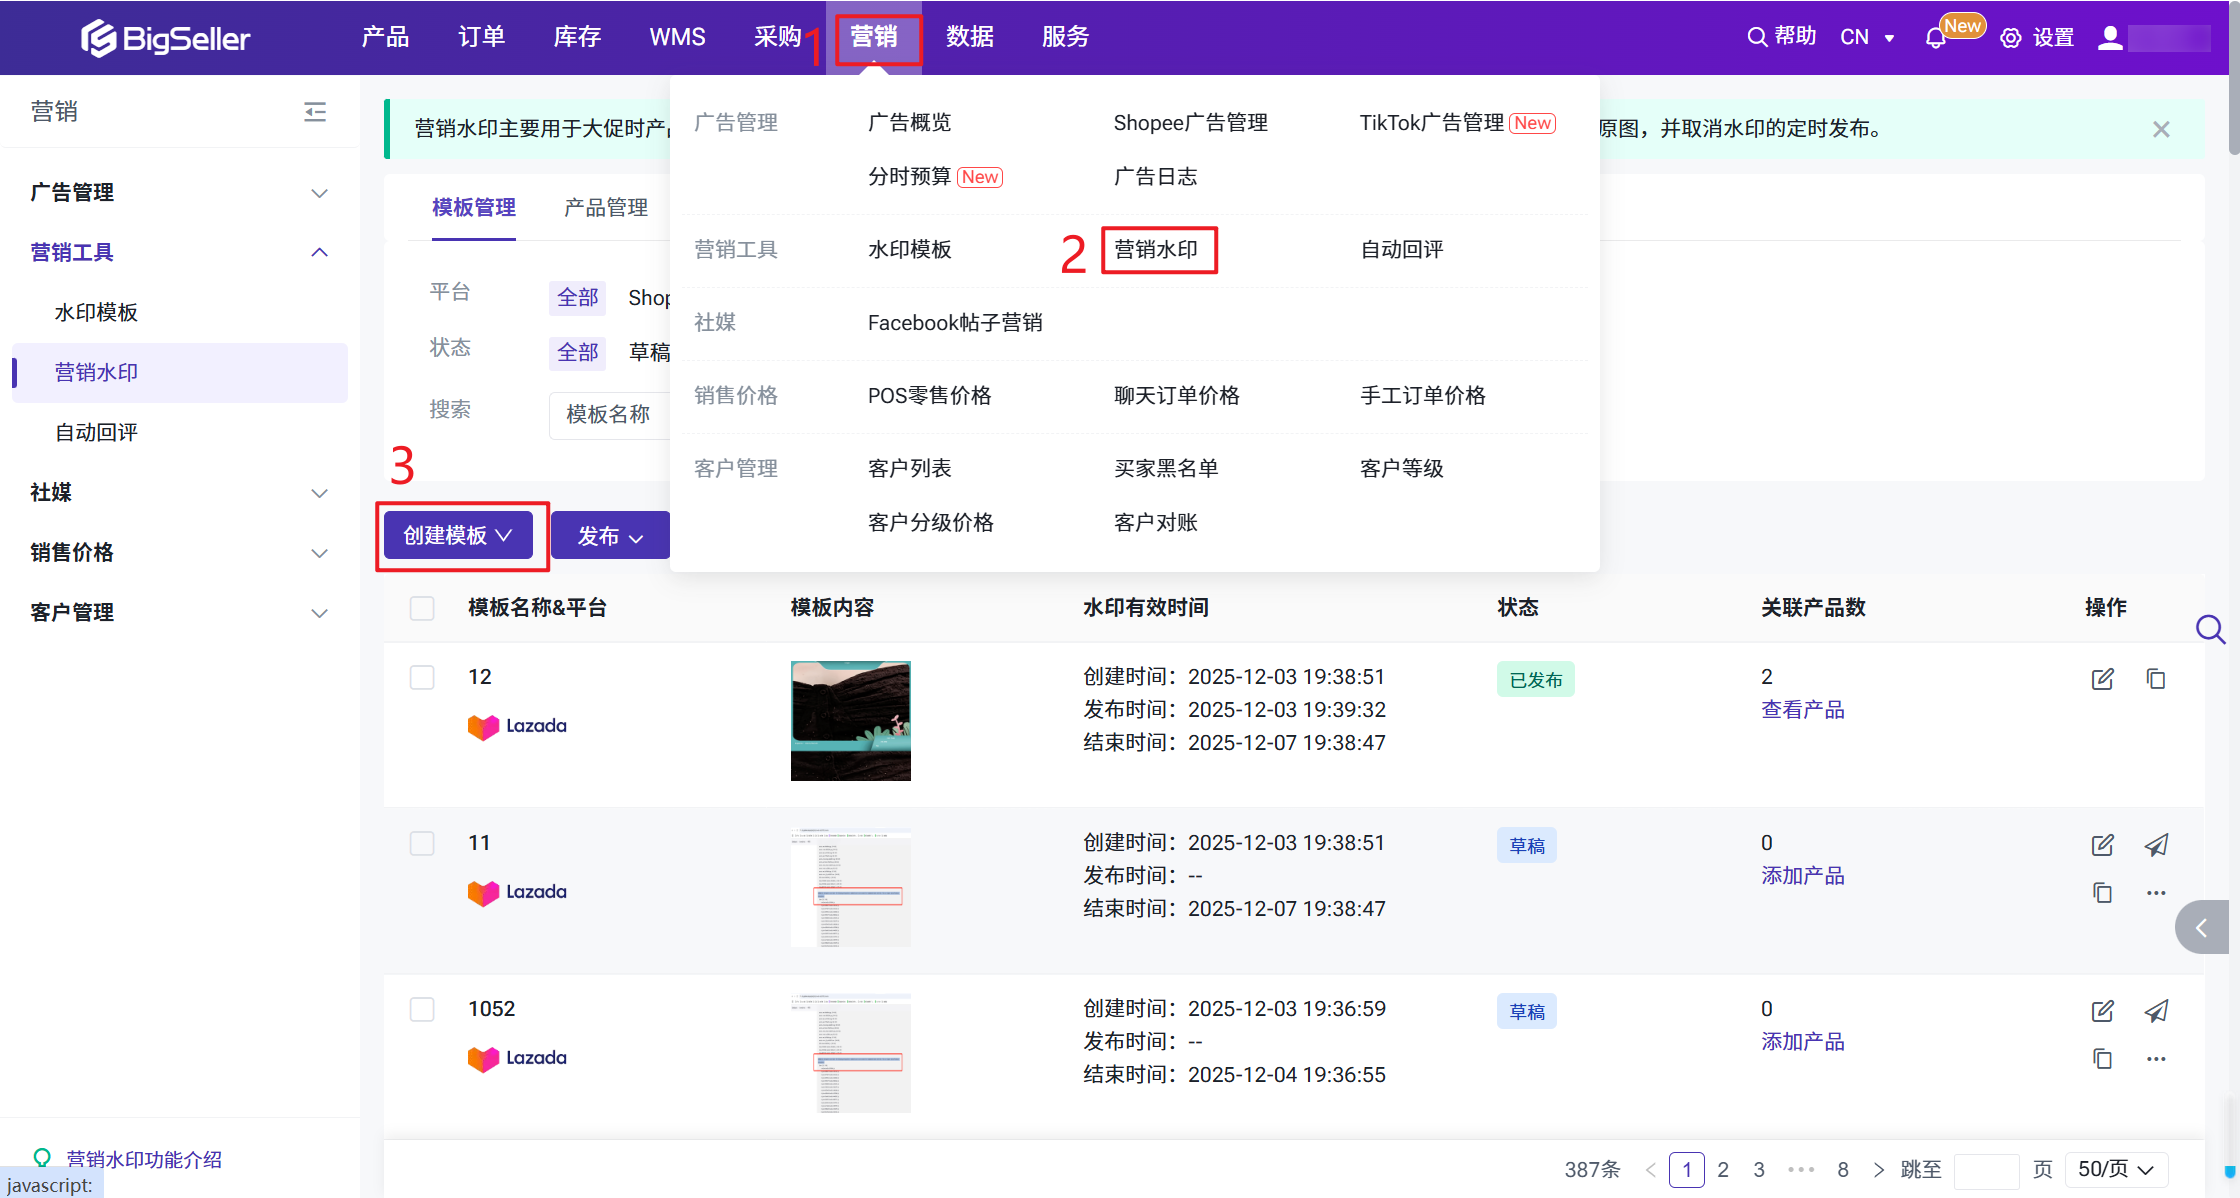The width and height of the screenshot is (2240, 1198).
Task: Tick the checkbox for template 12
Action: coord(422,677)
